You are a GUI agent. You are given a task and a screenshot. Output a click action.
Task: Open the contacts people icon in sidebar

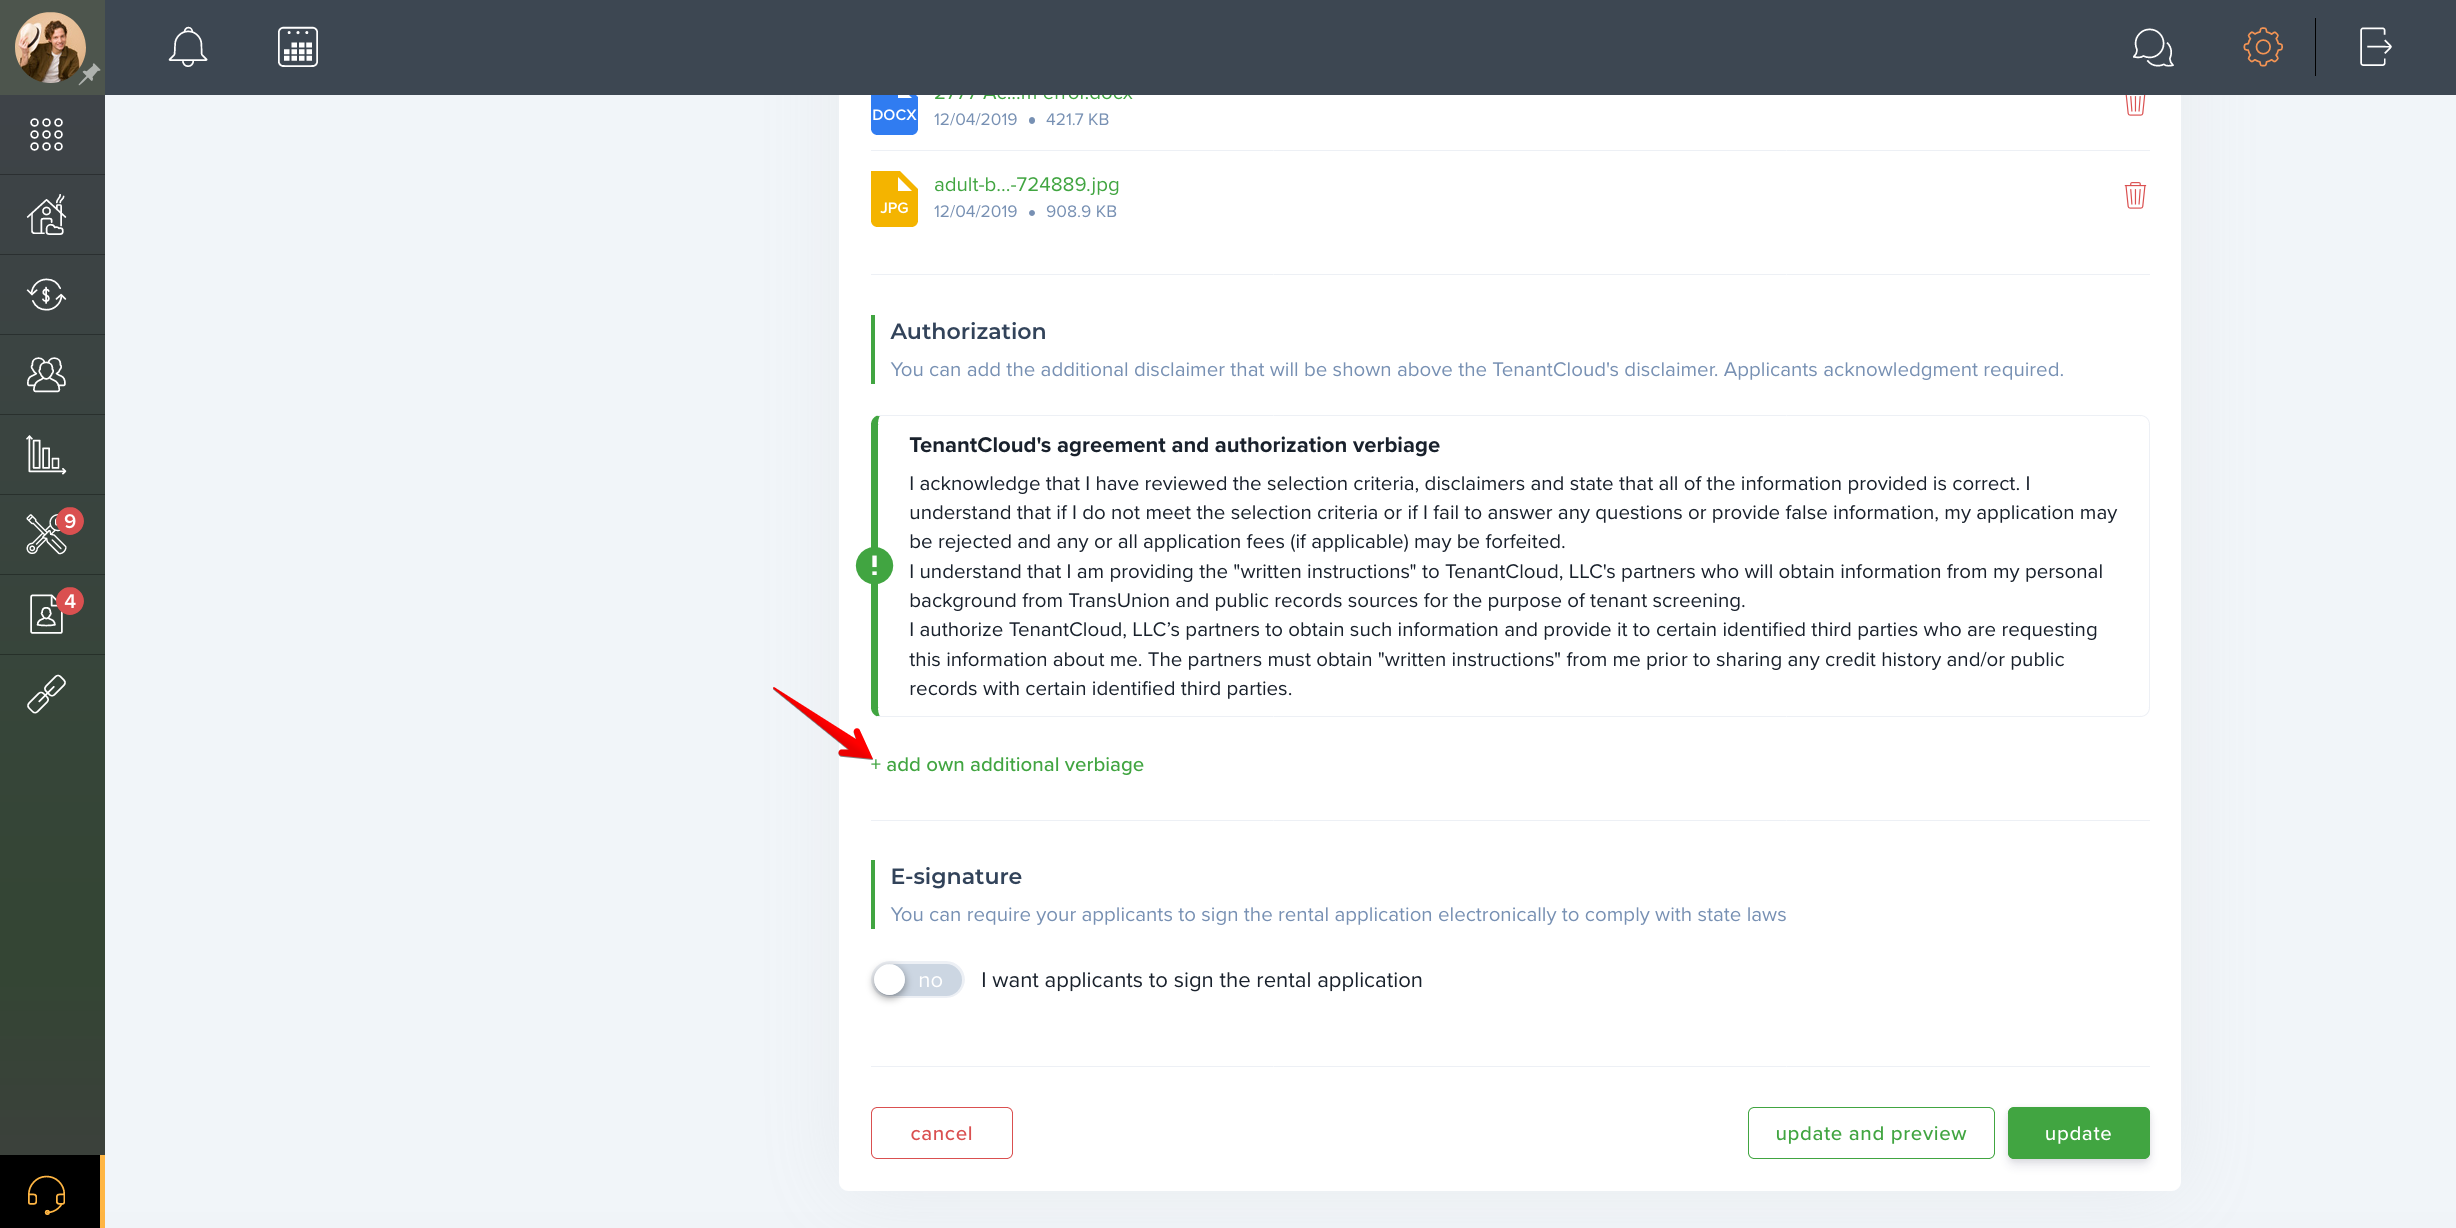[46, 374]
